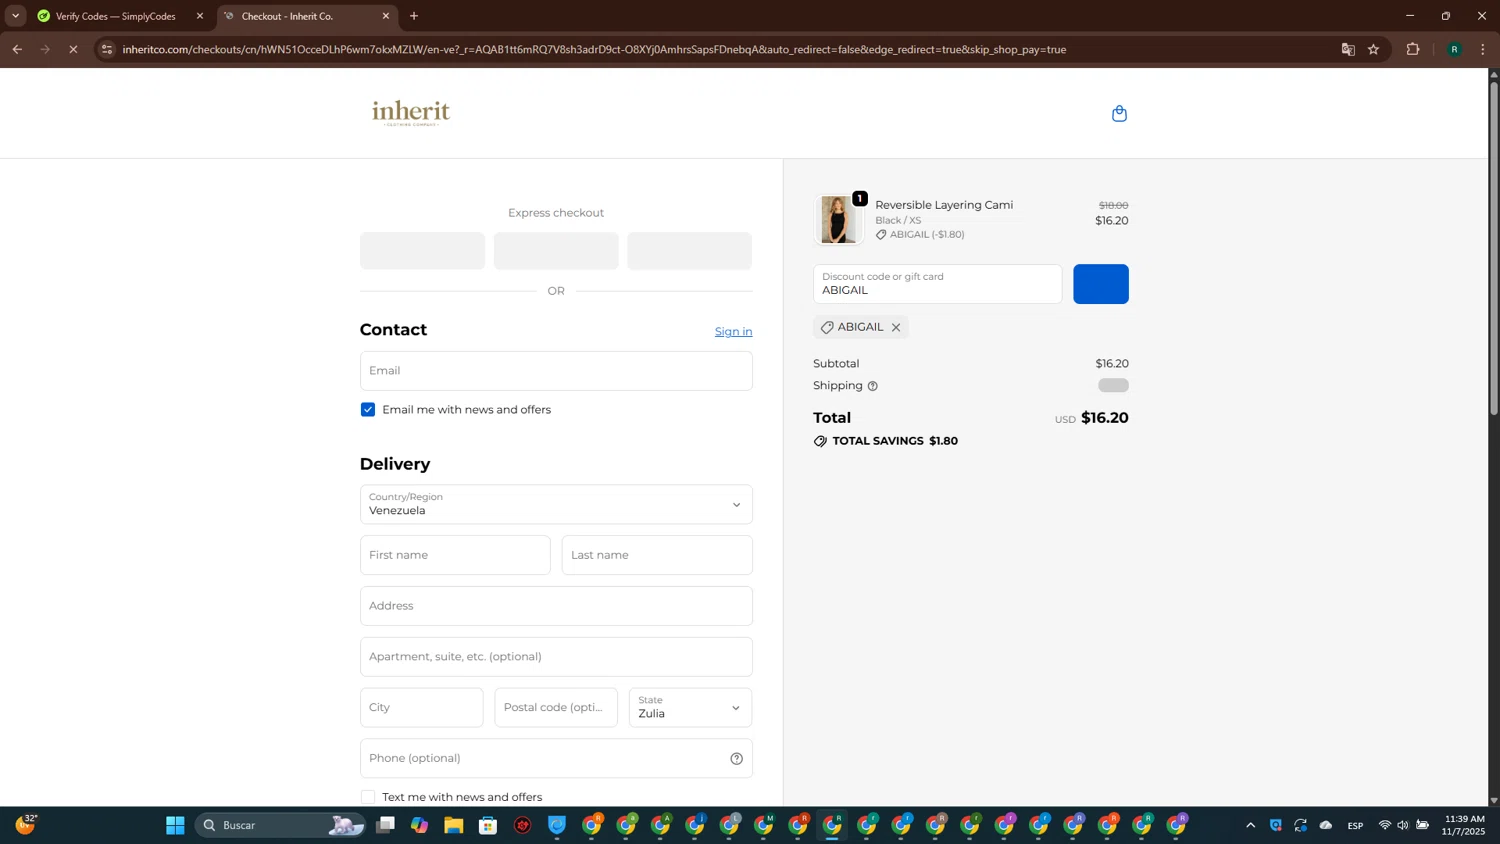1500x844 pixels.
Task: Uncheck Email me with news and offers
Action: [368, 410]
